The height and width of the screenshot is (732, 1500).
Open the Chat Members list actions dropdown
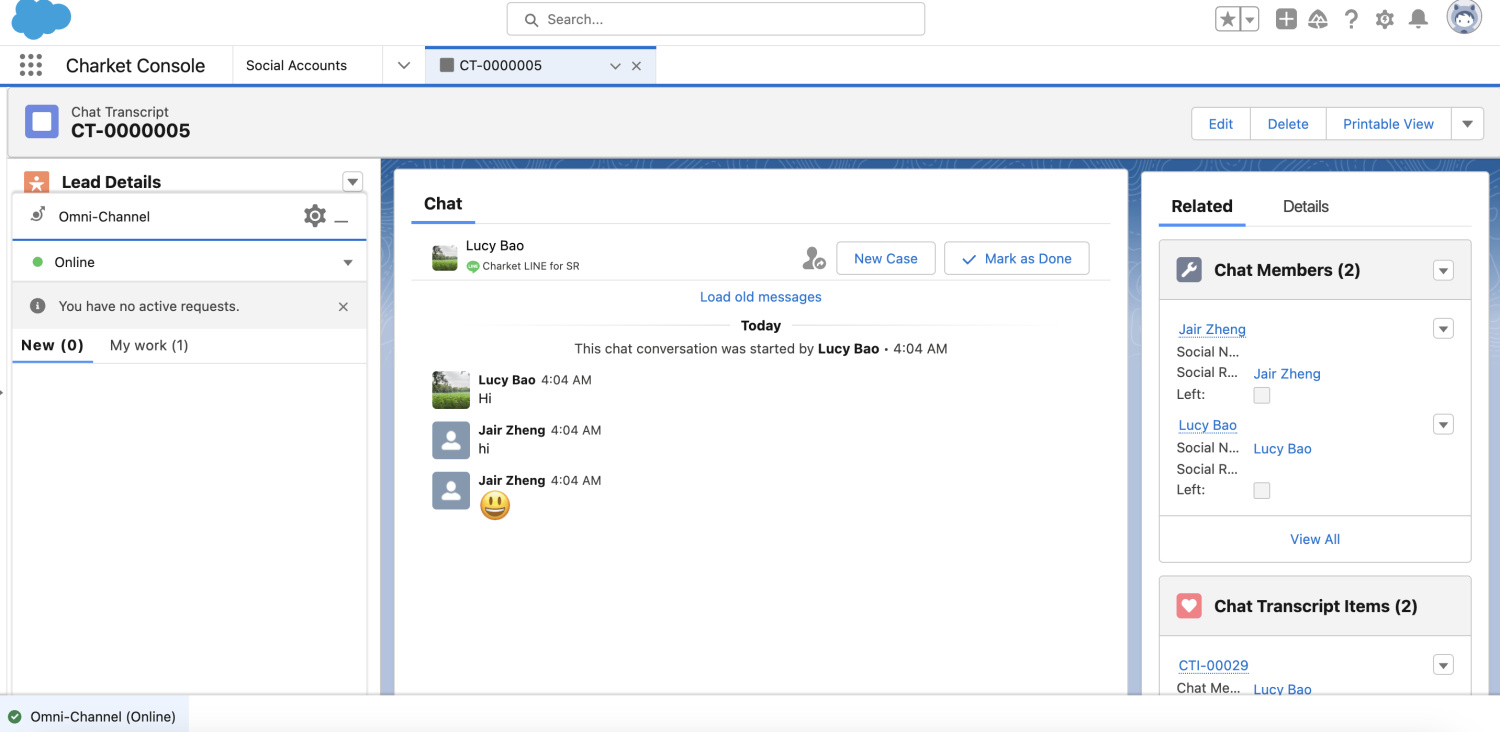tap(1443, 270)
